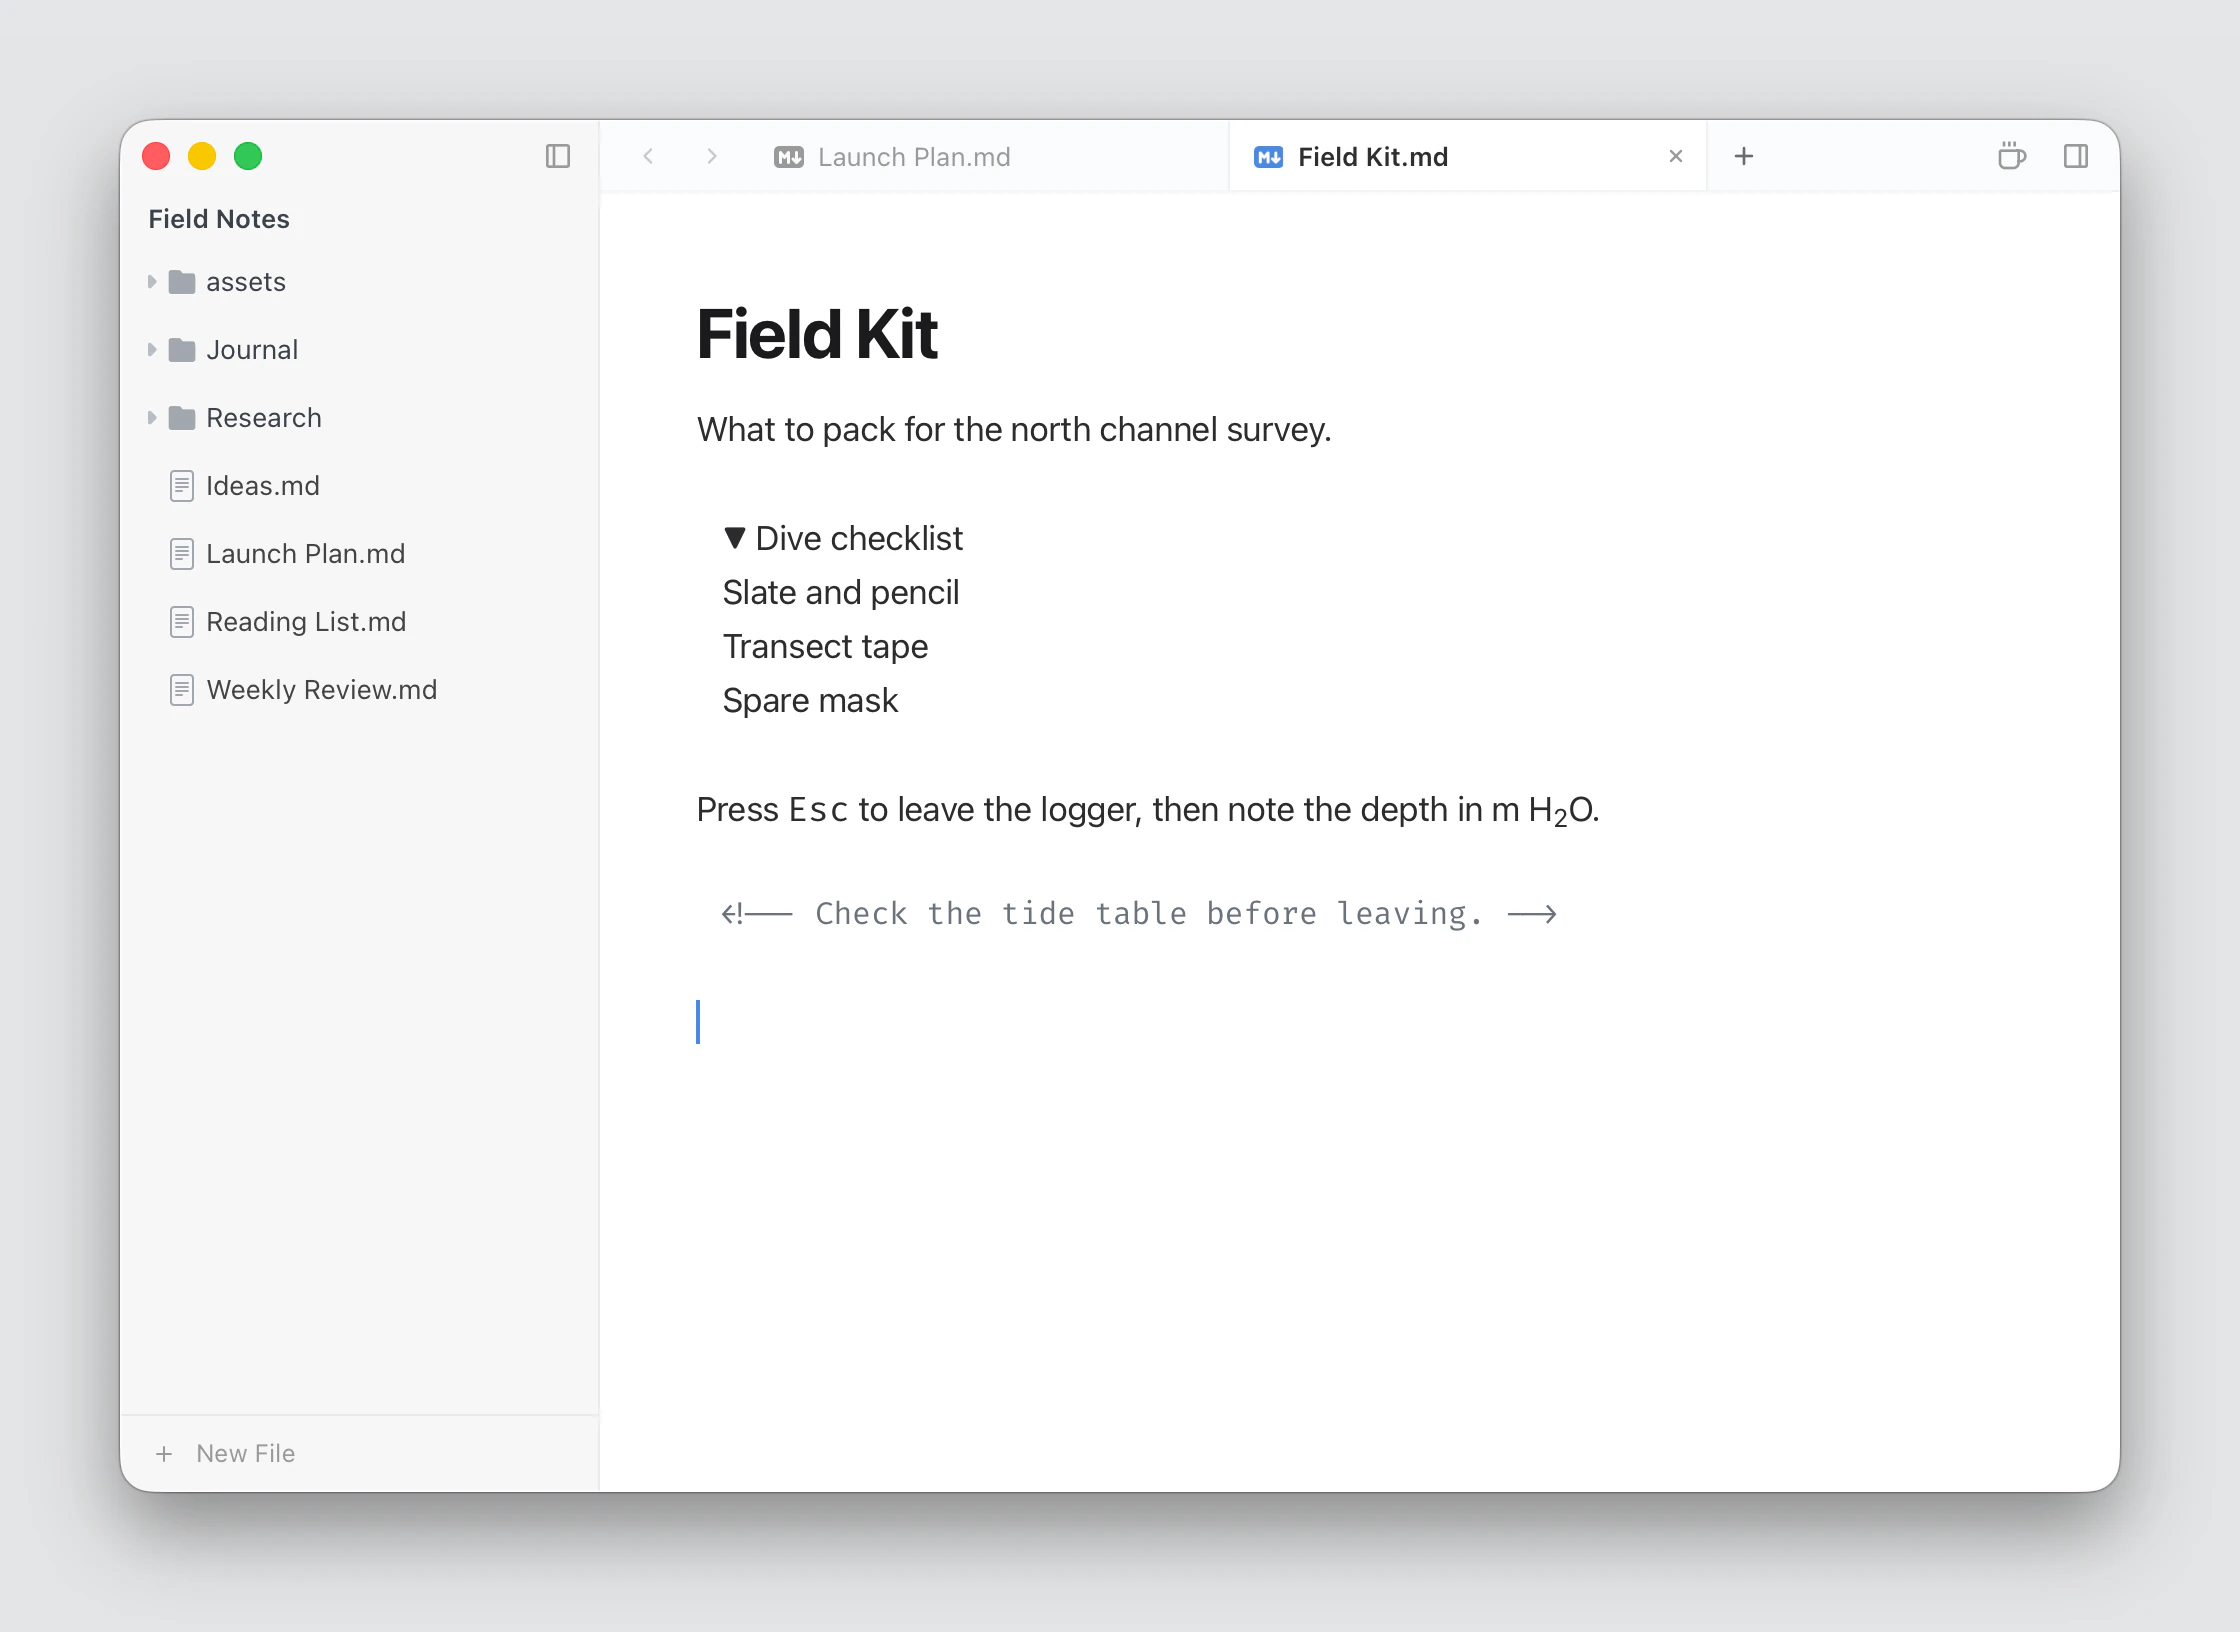Click the yellow minimize window button
The width and height of the screenshot is (2240, 1632).
pyautogui.click(x=202, y=156)
